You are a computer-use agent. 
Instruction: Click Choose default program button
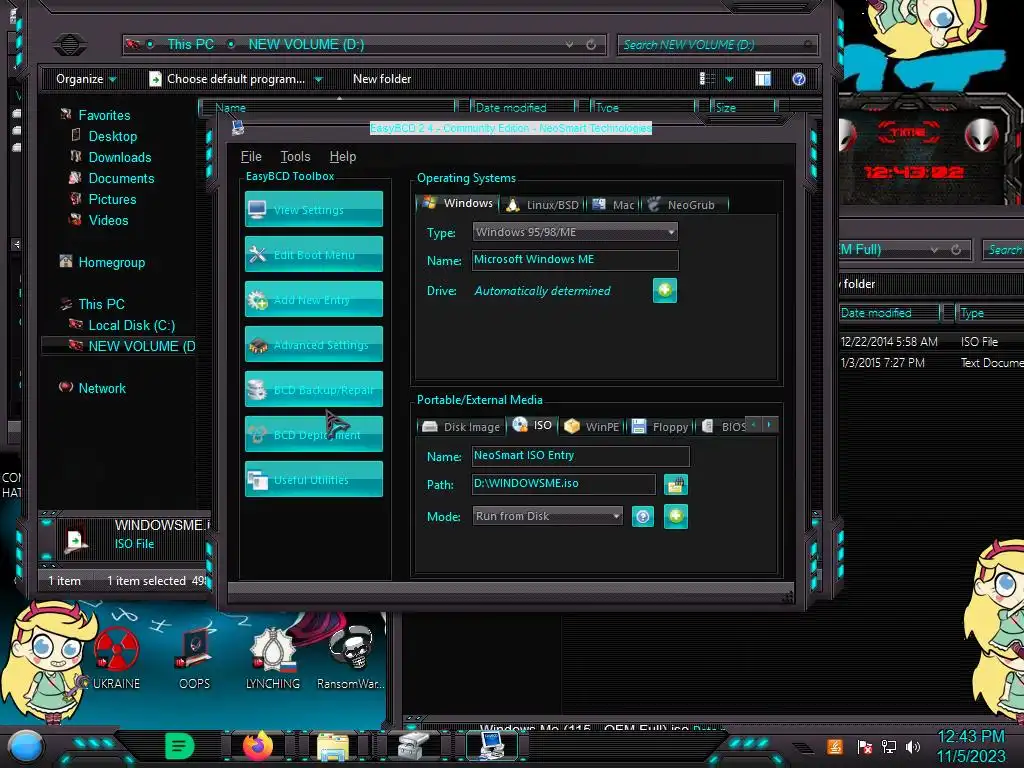click(x=227, y=79)
